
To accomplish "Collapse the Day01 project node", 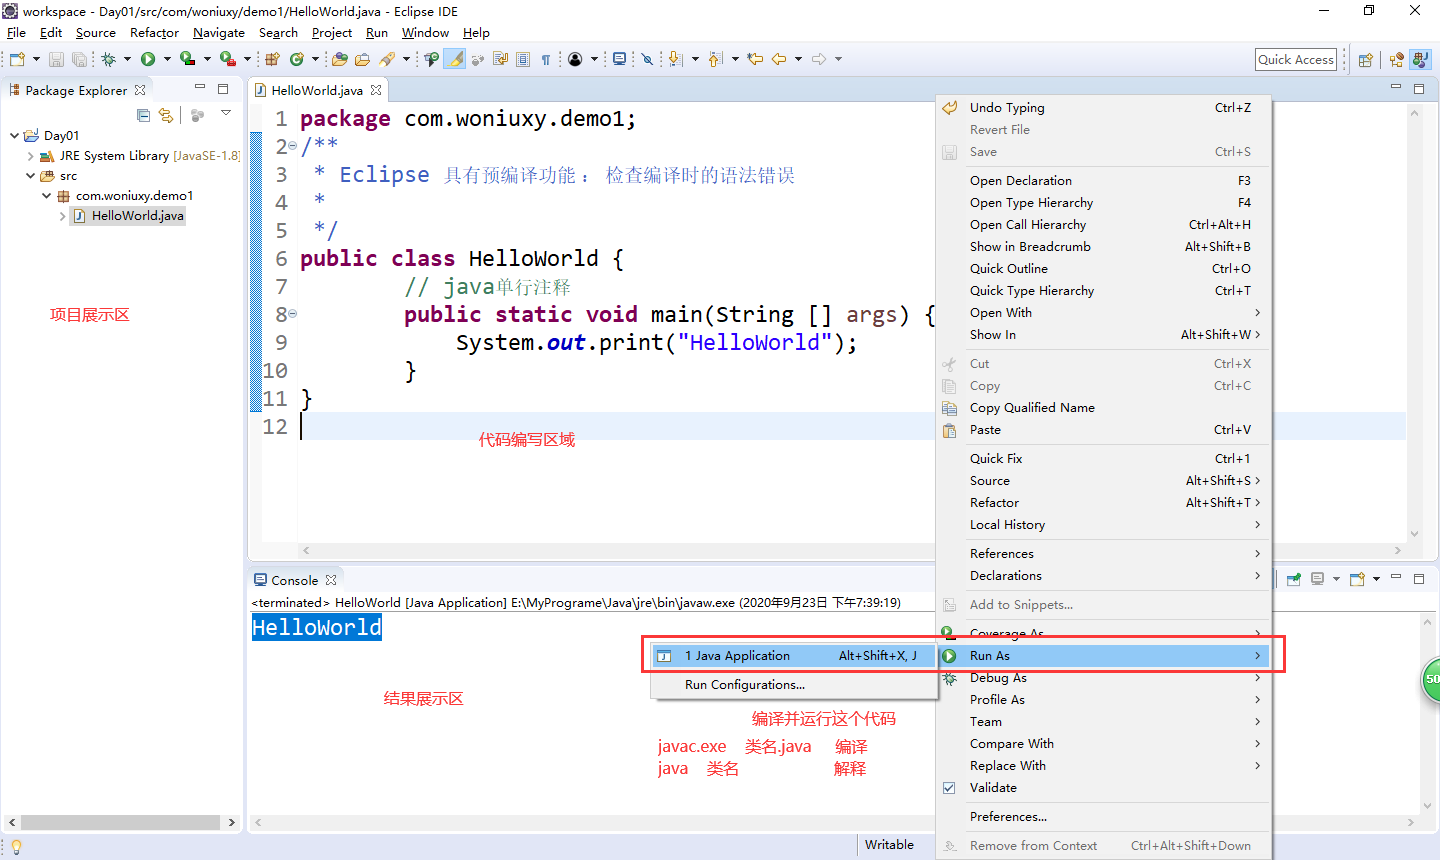I will pos(14,135).
